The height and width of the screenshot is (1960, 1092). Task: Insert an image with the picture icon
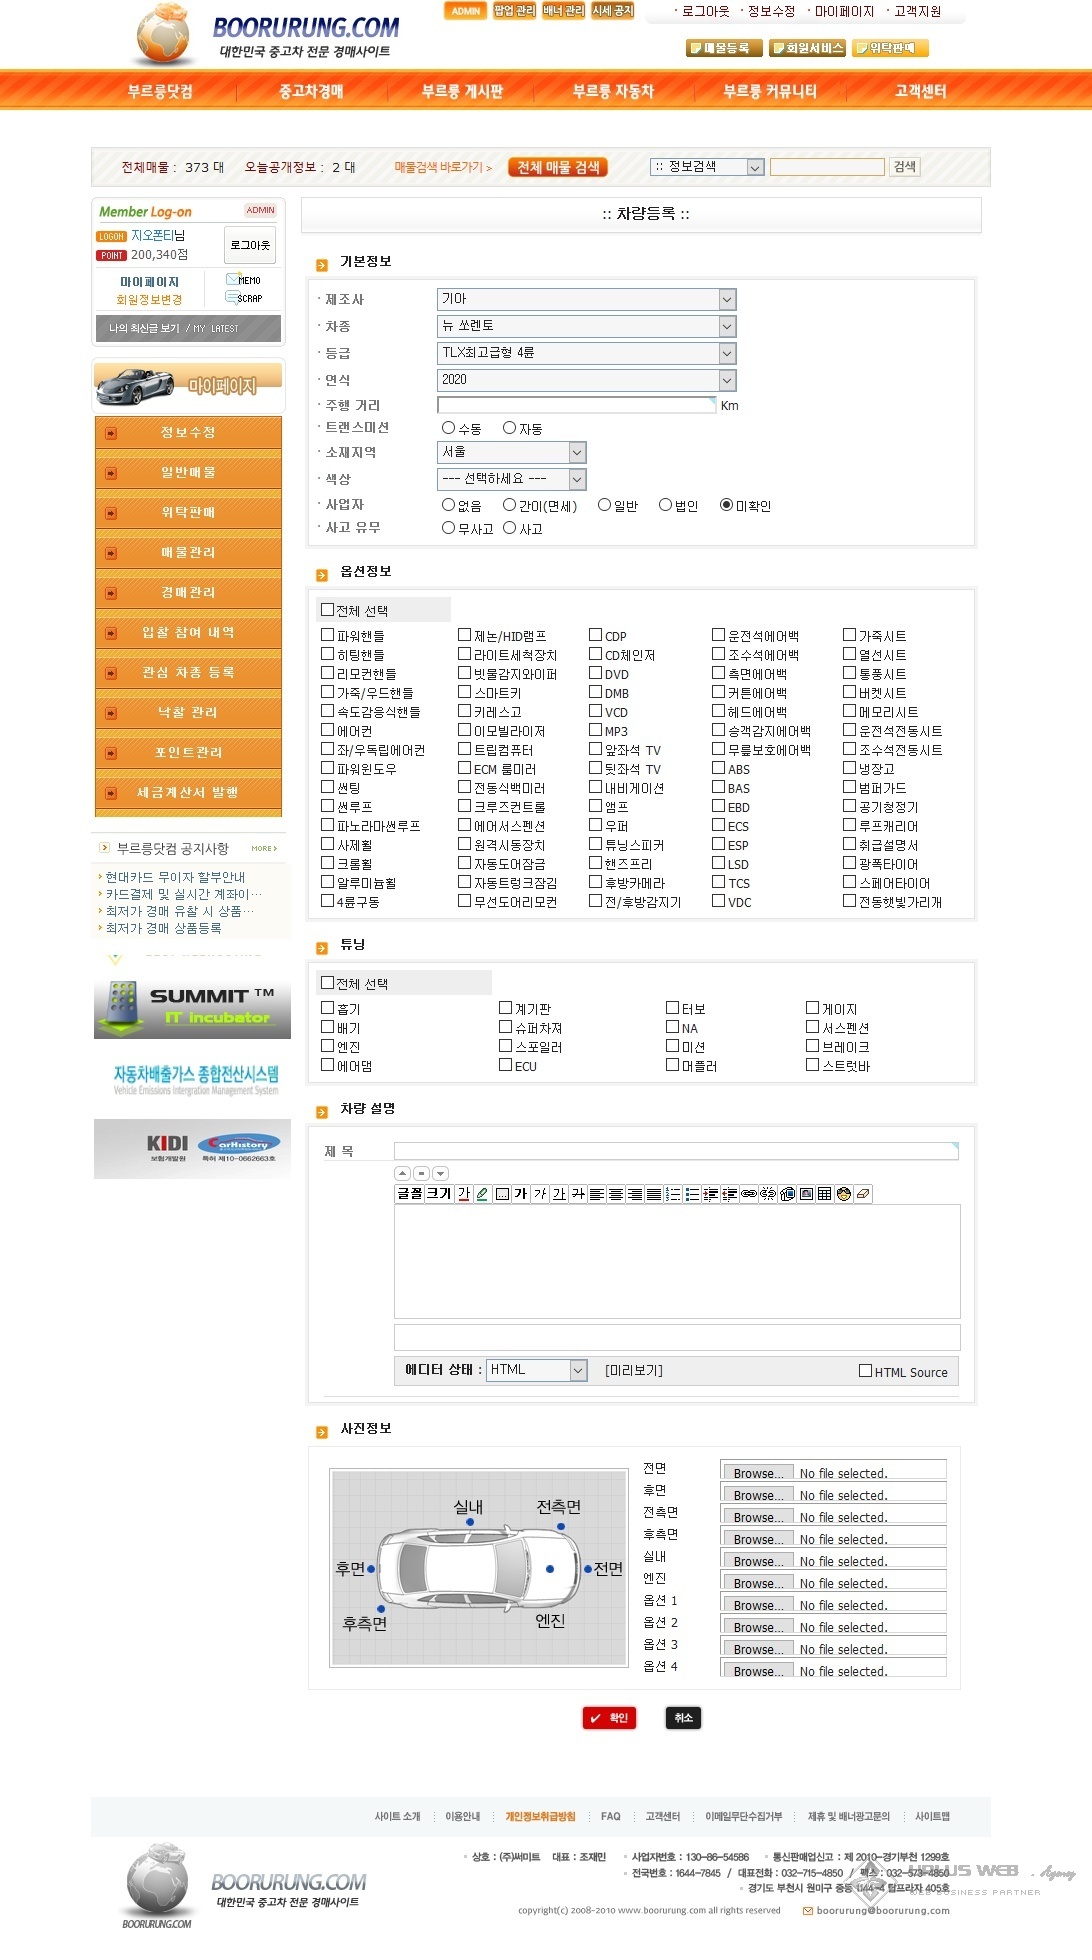pos(806,1193)
